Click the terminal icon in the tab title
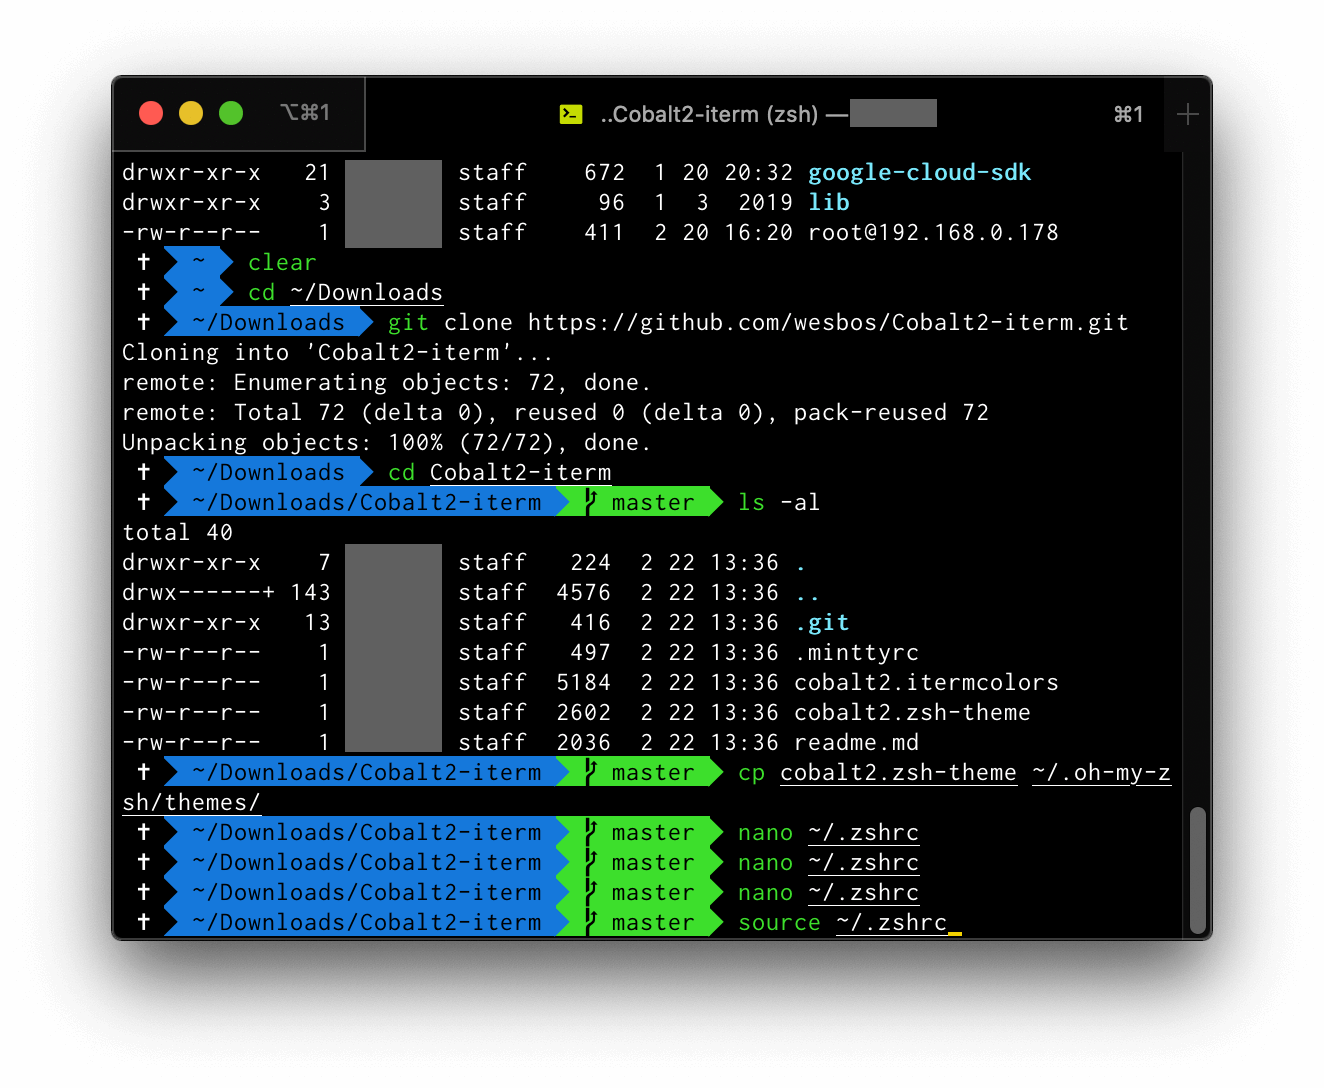 pyautogui.click(x=571, y=115)
